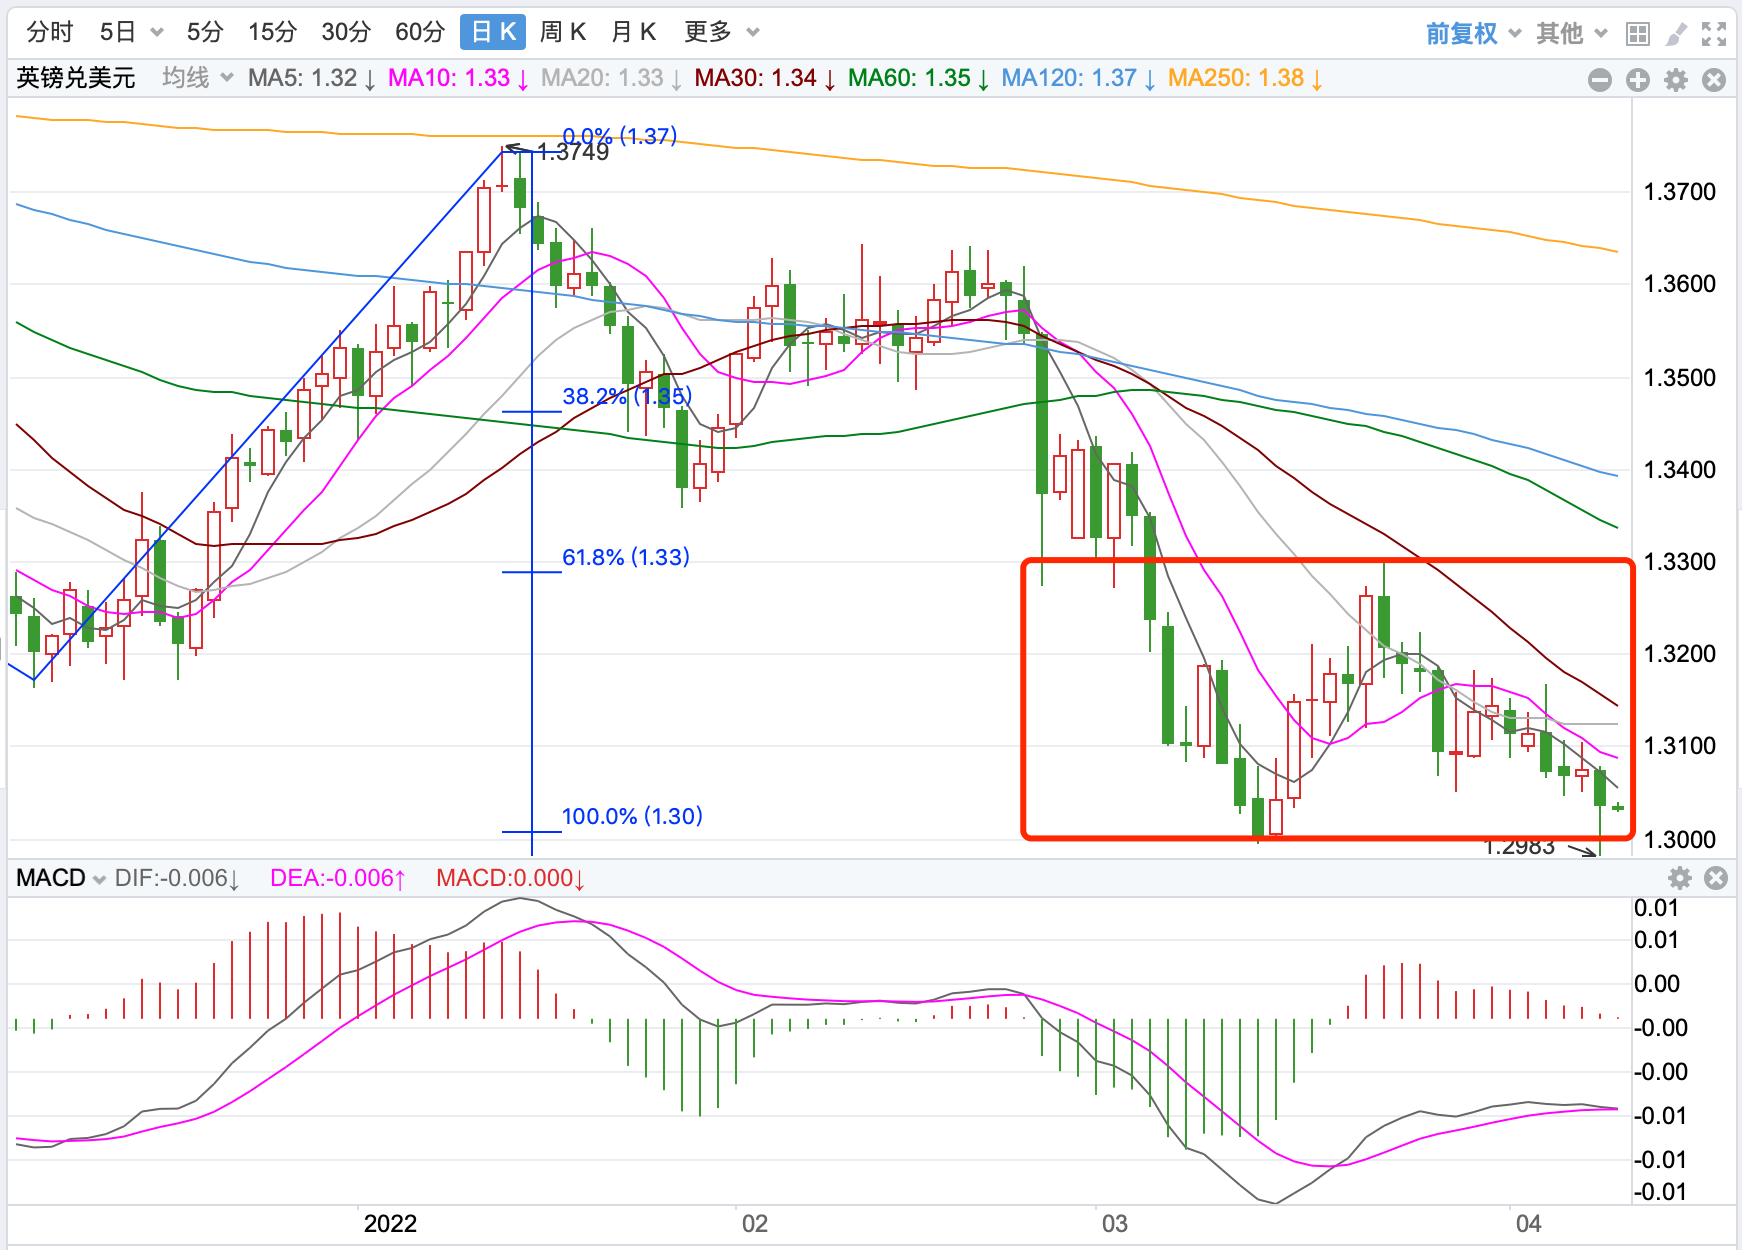The width and height of the screenshot is (1742, 1250).
Task: Open MACD indicator settings gear
Action: (1680, 878)
